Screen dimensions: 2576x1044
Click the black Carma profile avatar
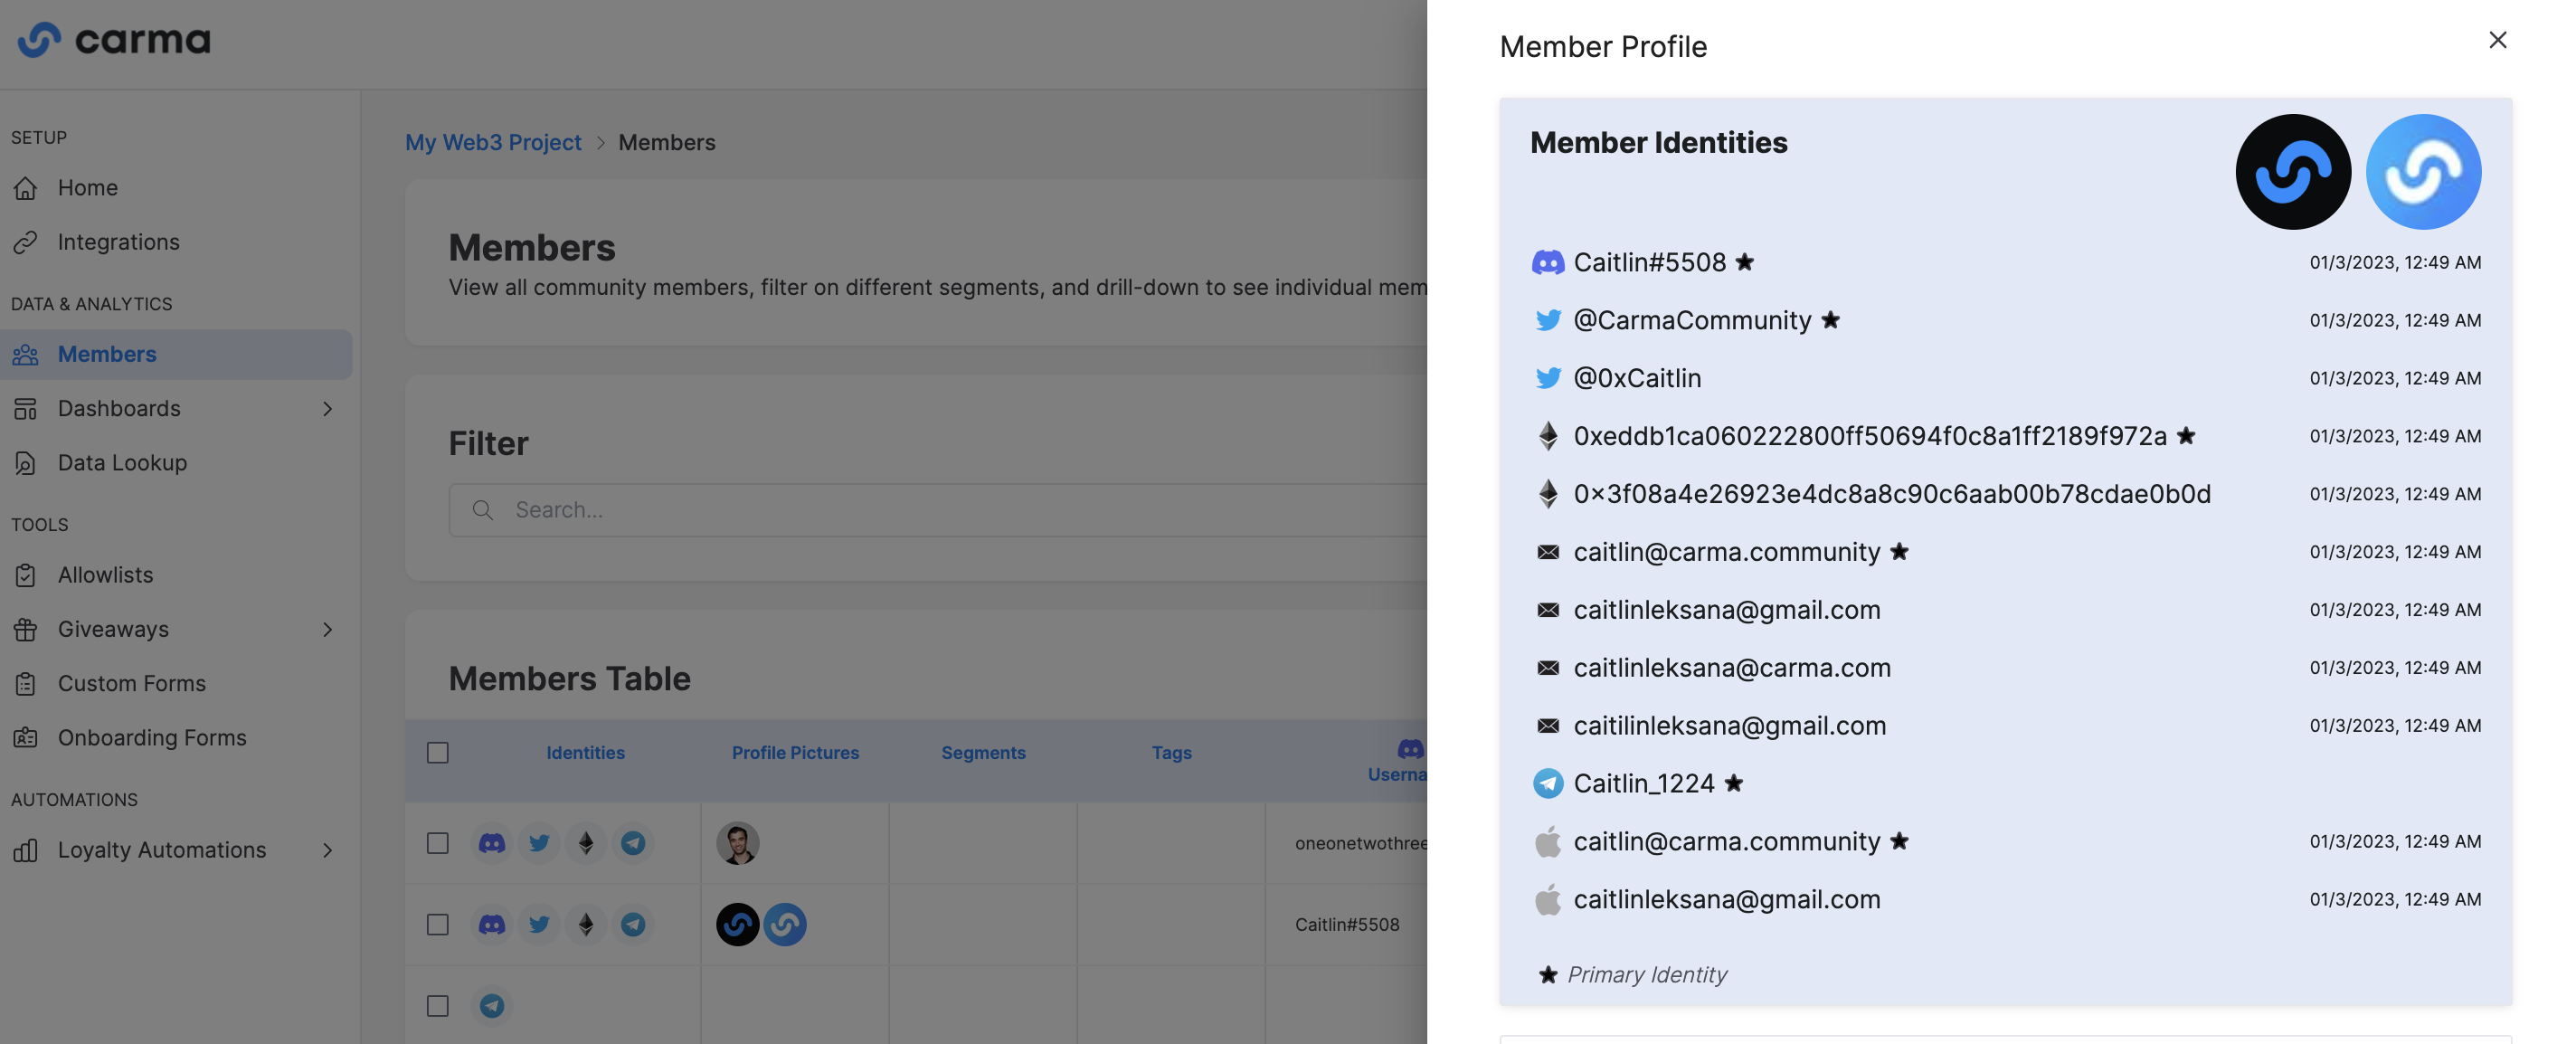point(2292,171)
